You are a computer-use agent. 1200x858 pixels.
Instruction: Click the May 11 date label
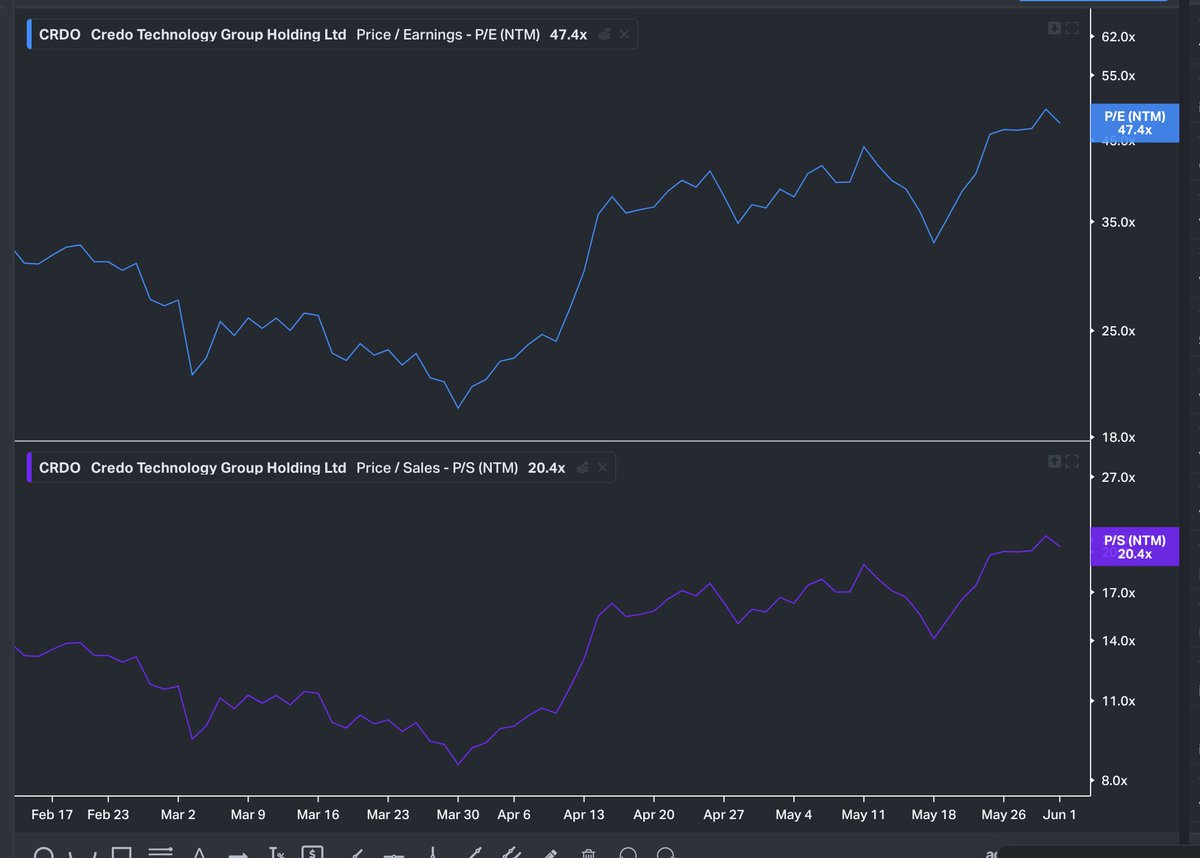863,815
